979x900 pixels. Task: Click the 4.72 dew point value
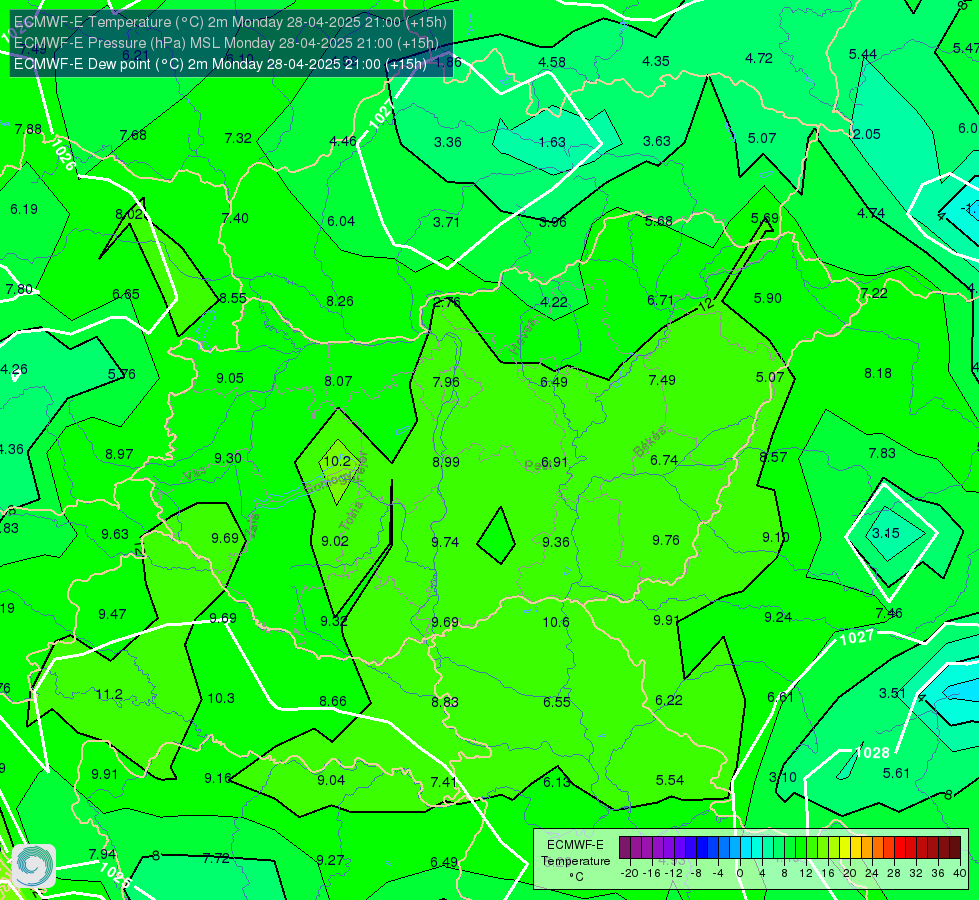pos(759,58)
